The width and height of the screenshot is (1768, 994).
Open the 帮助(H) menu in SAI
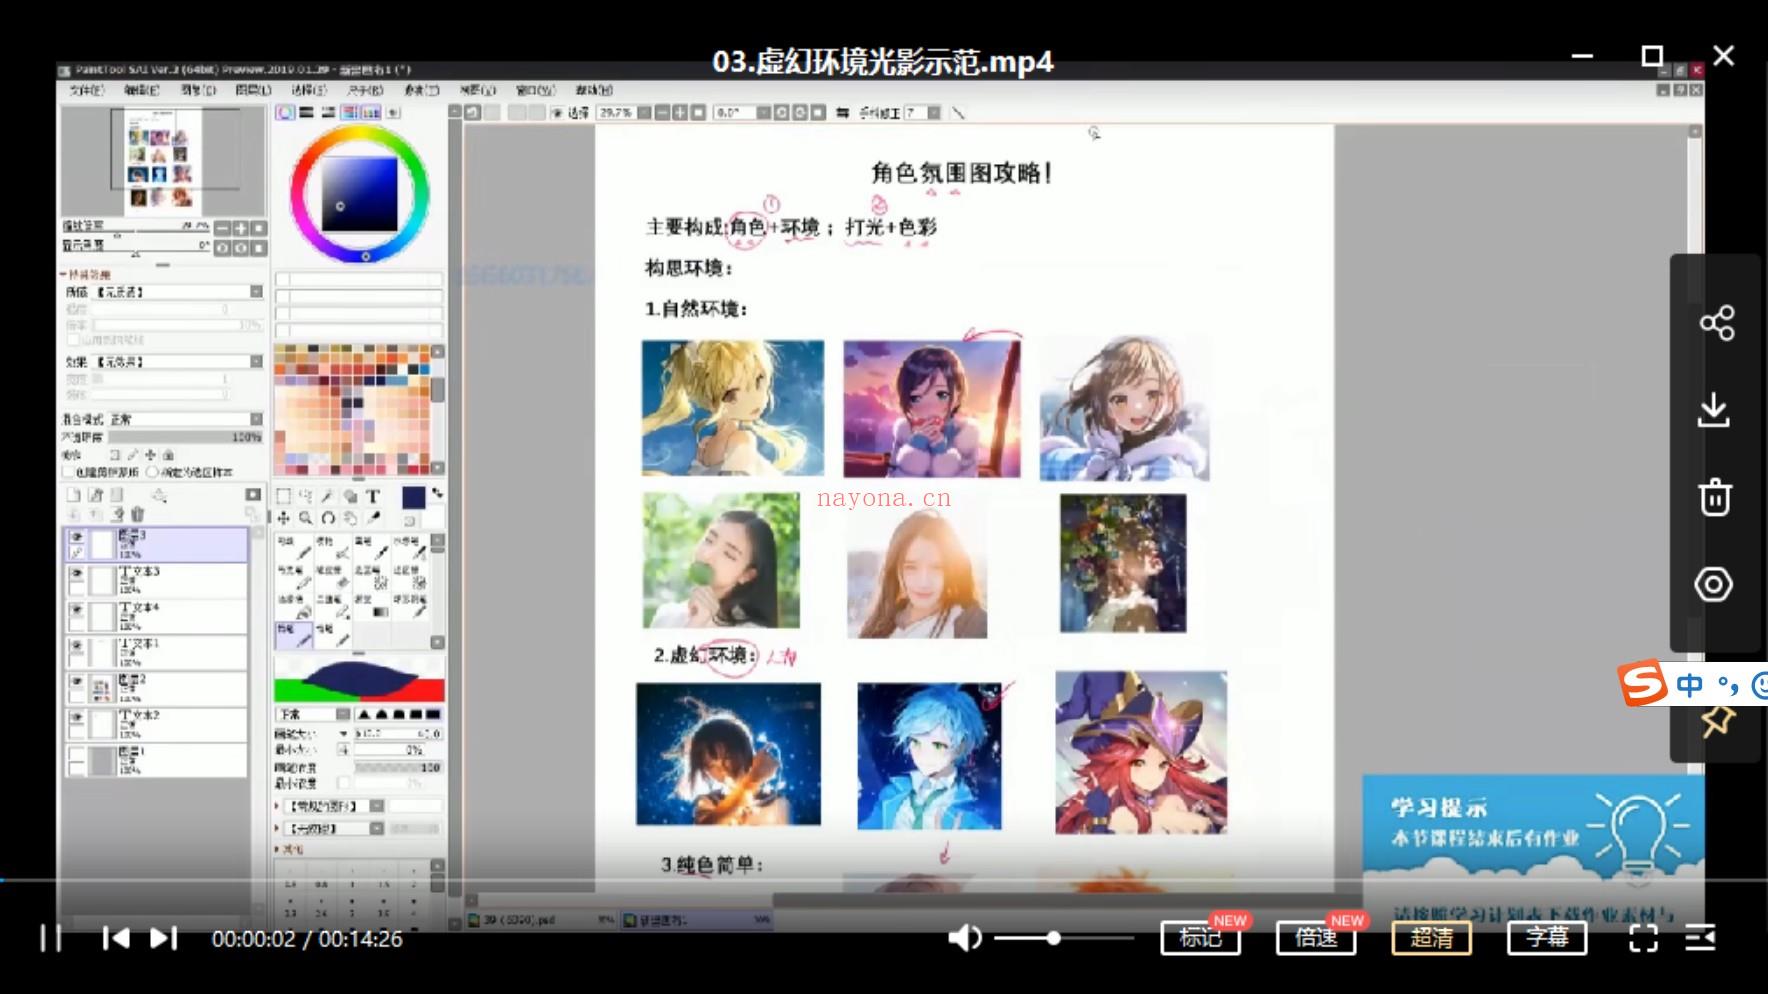coord(594,90)
